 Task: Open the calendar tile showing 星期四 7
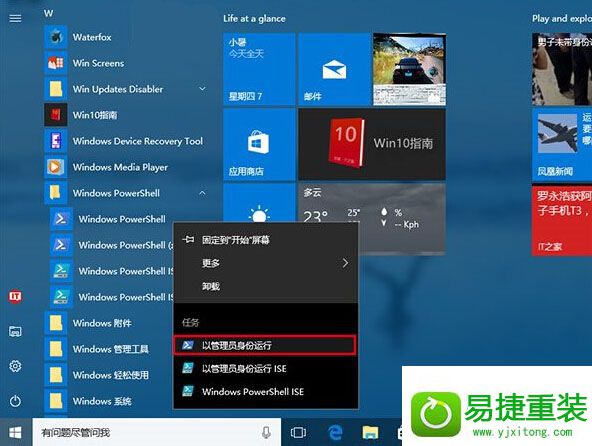click(x=259, y=69)
